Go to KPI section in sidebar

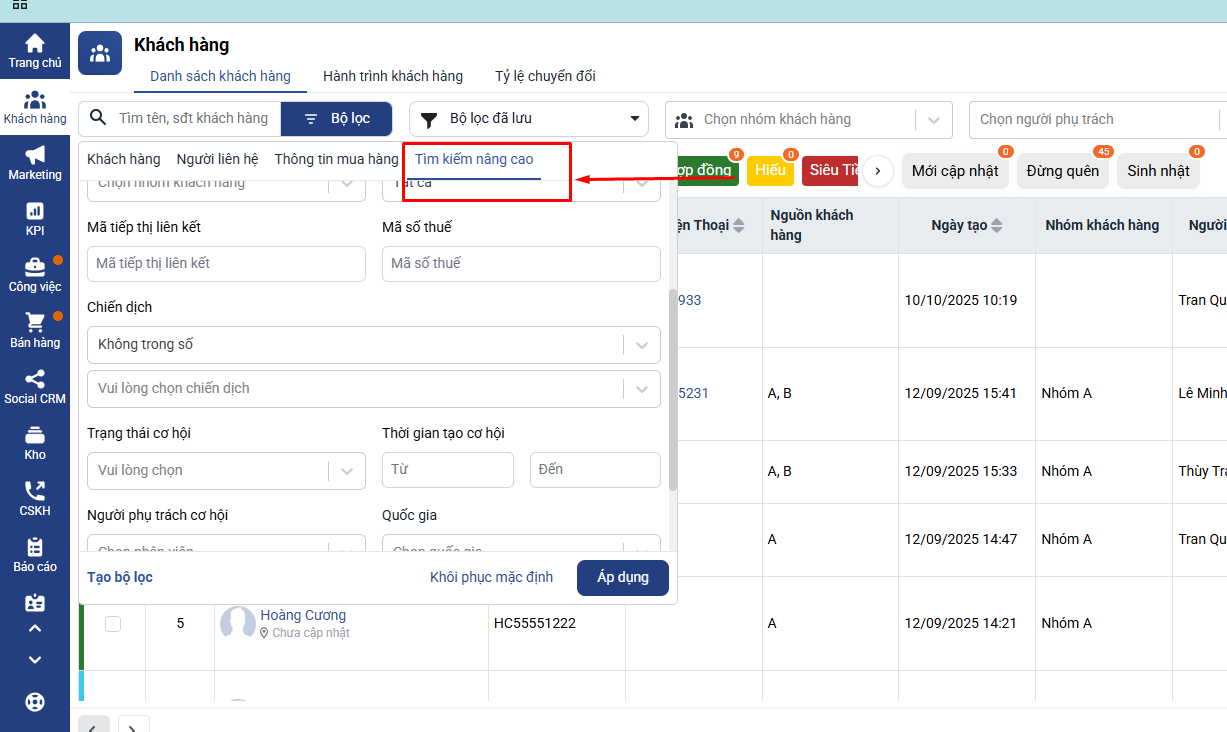click(x=35, y=212)
